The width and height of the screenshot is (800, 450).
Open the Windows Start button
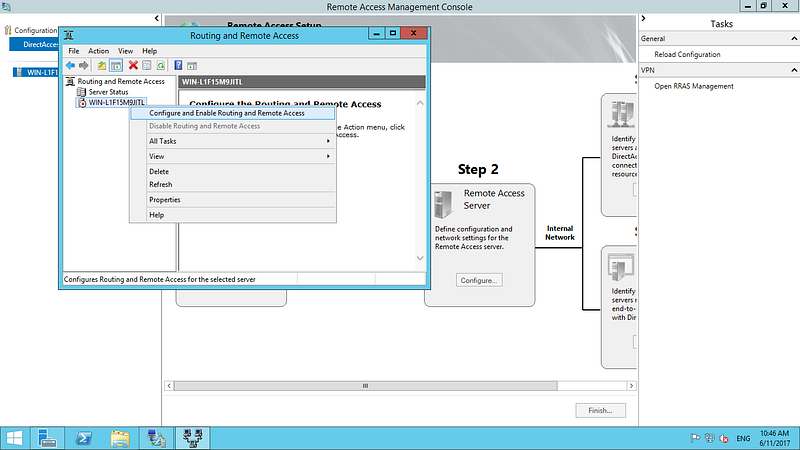(14, 438)
